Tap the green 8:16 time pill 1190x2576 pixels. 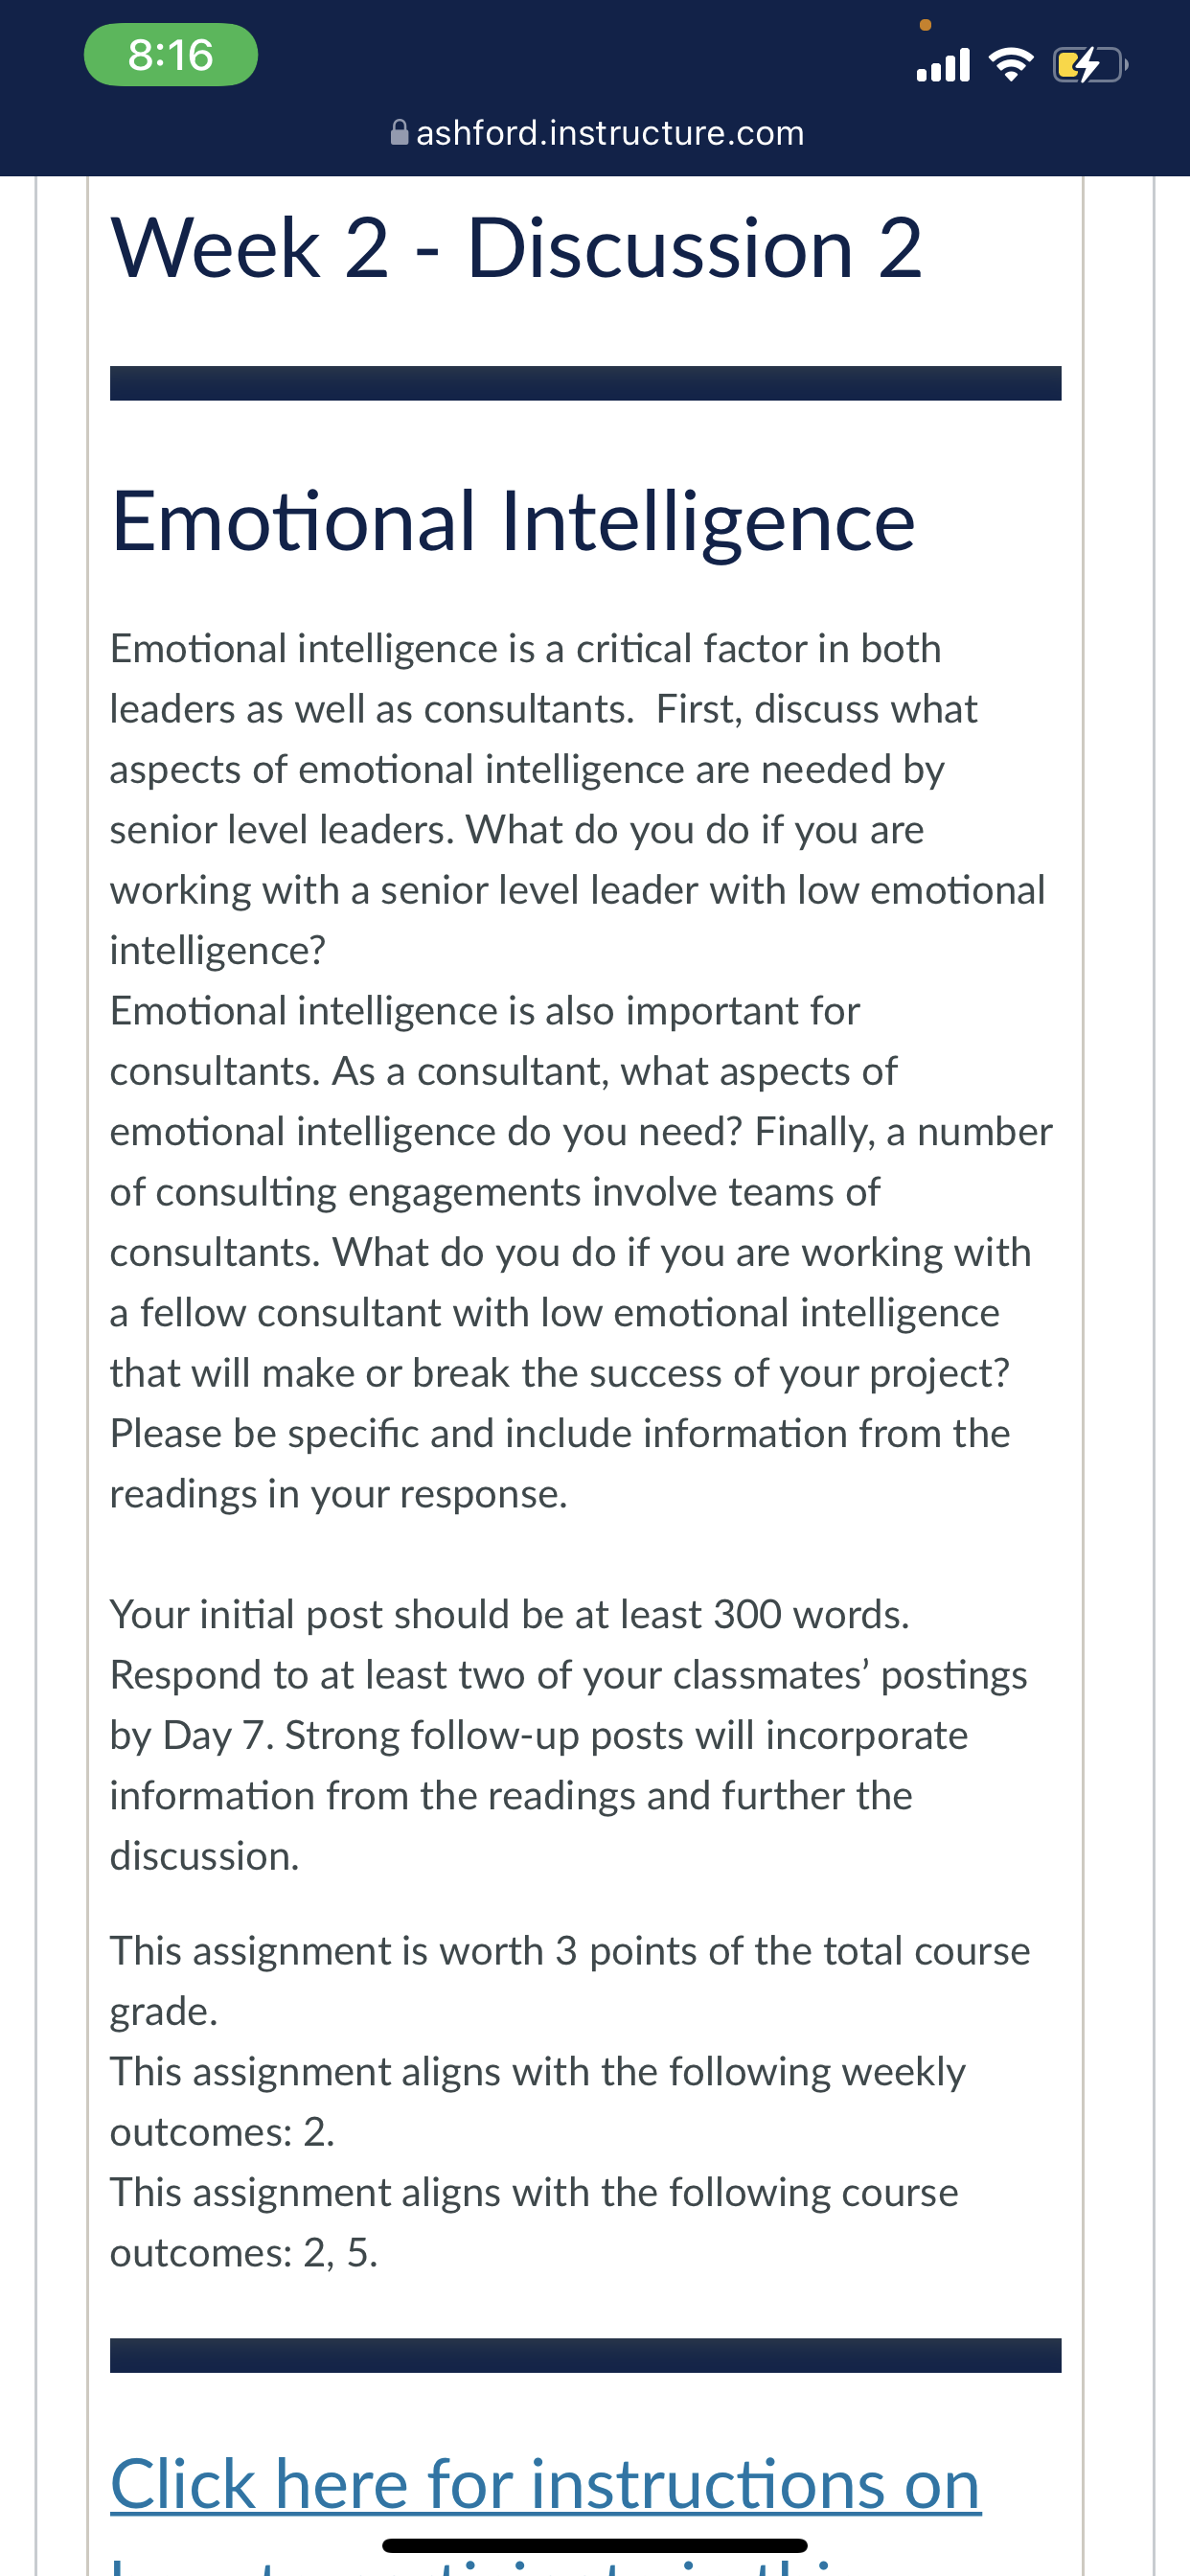(171, 55)
